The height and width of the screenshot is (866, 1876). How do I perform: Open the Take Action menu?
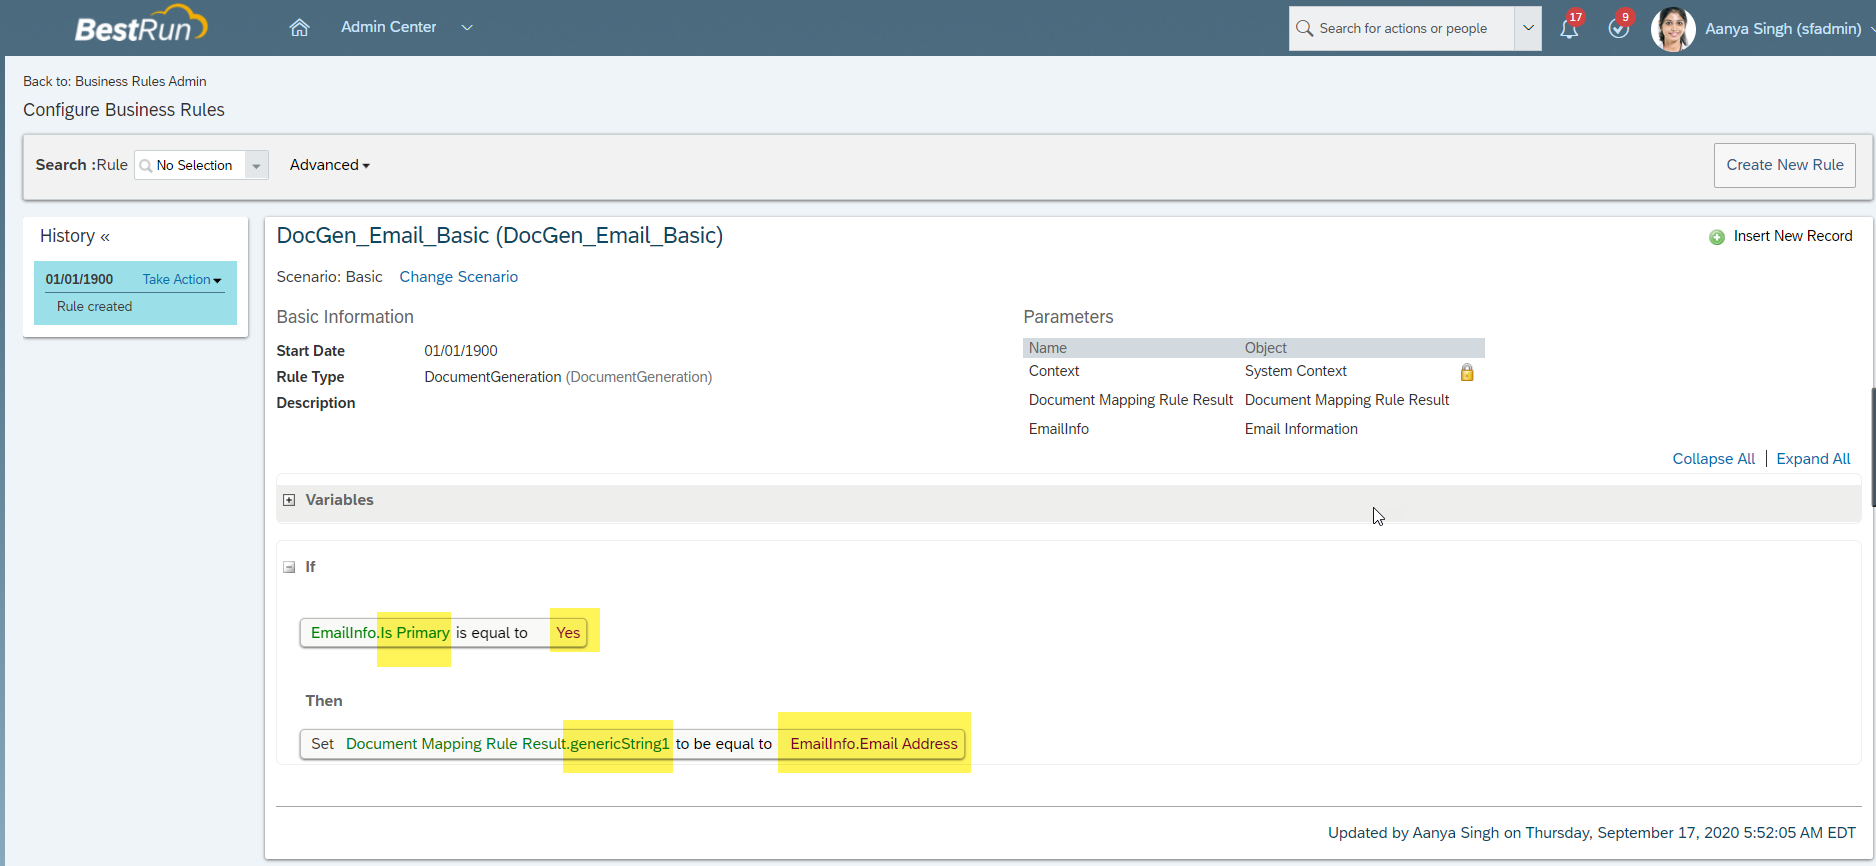coord(182,279)
